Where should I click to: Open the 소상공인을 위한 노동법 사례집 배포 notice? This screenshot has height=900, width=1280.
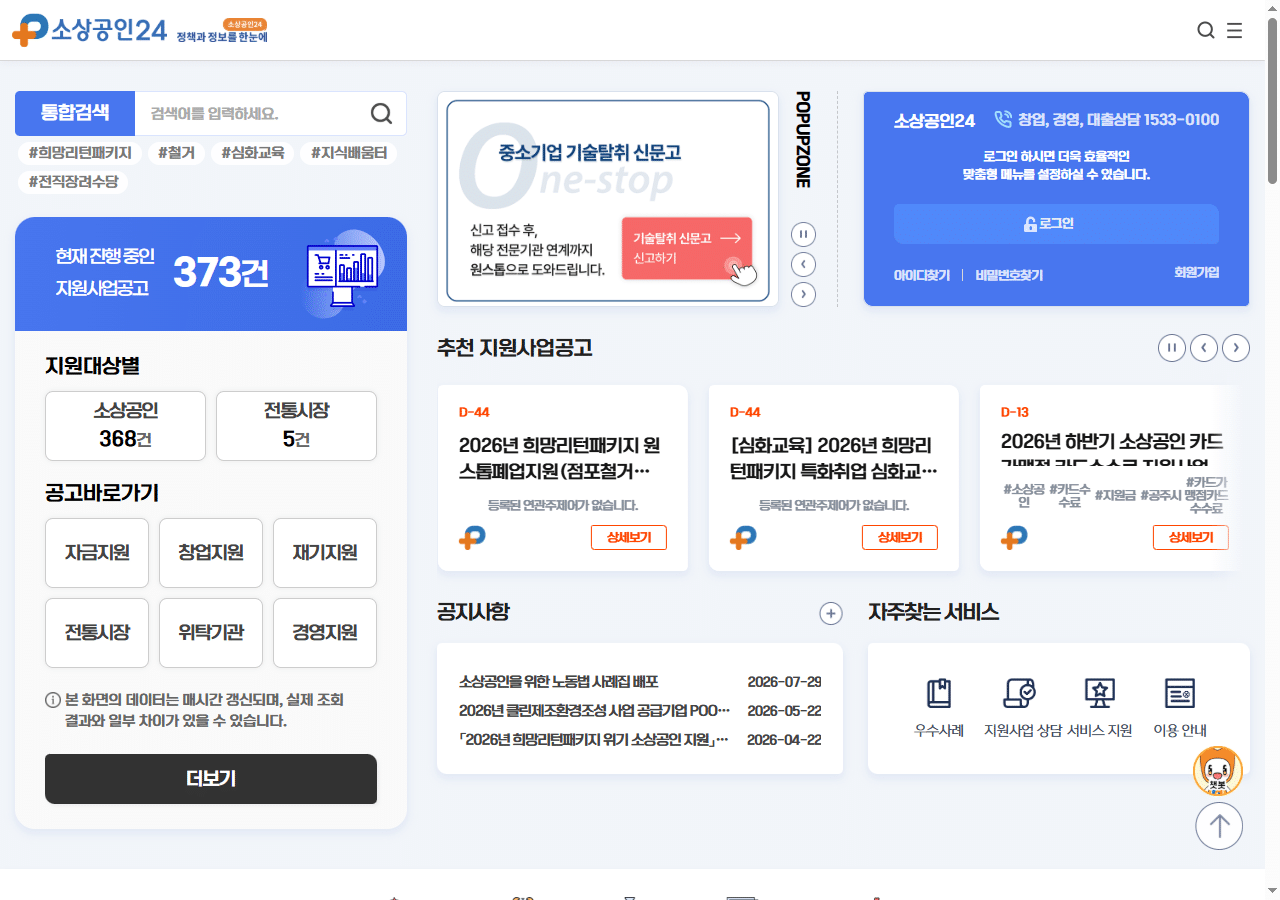point(559,682)
